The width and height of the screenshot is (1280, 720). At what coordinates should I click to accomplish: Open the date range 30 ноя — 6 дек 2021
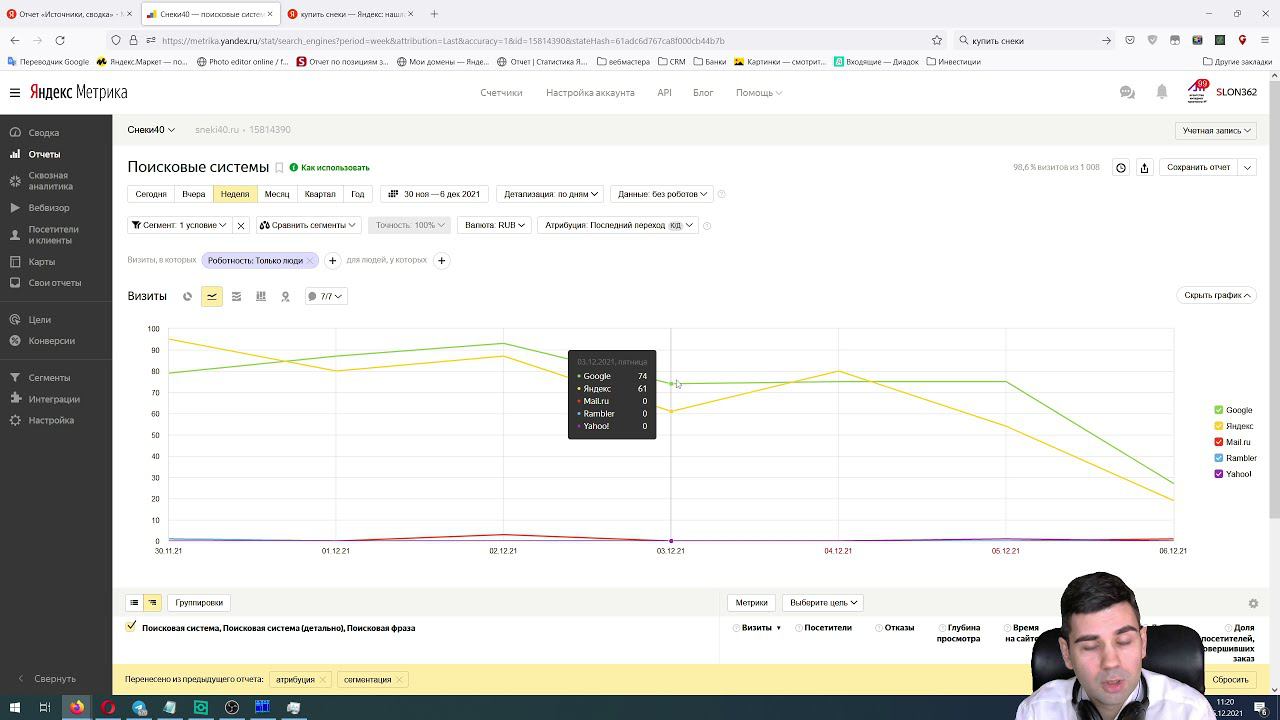point(435,194)
